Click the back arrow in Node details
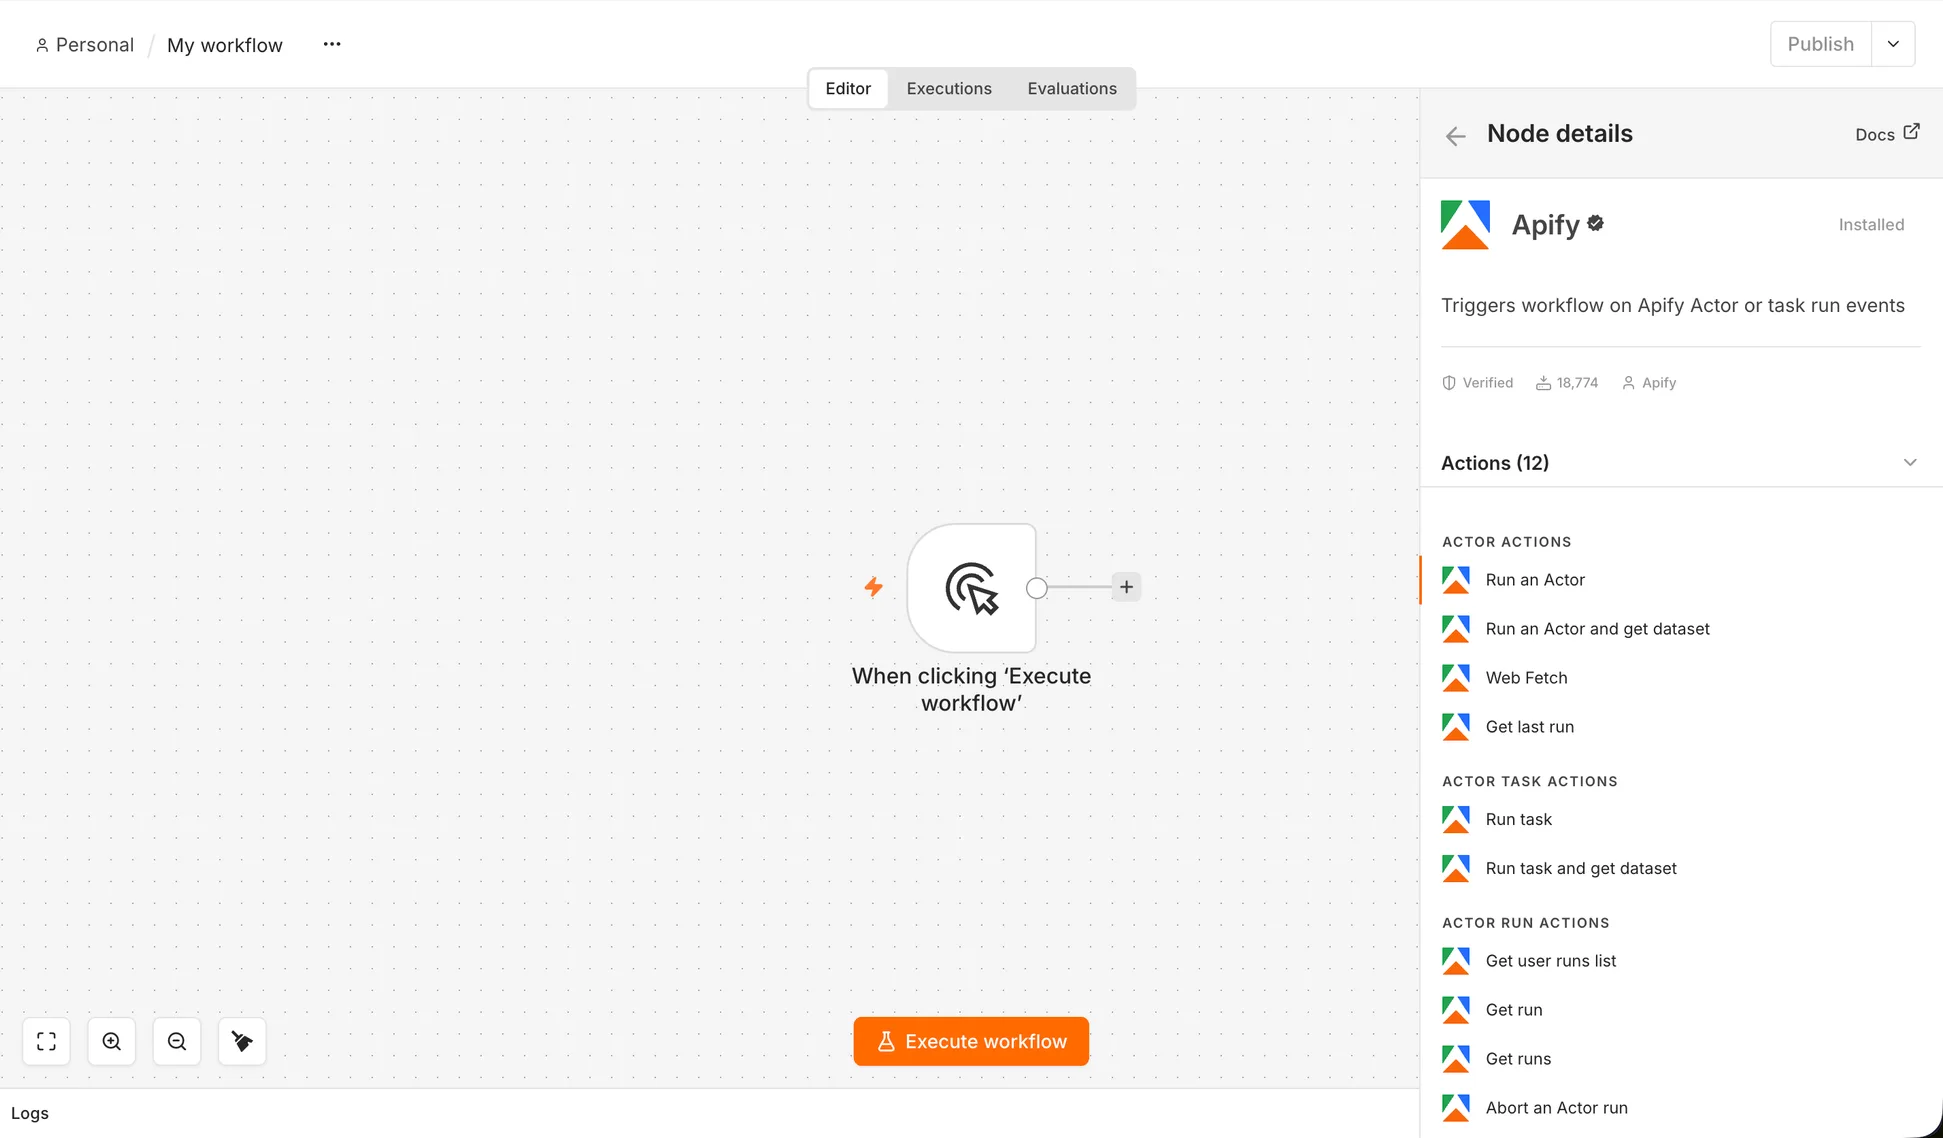The image size is (1943, 1138). [1455, 136]
